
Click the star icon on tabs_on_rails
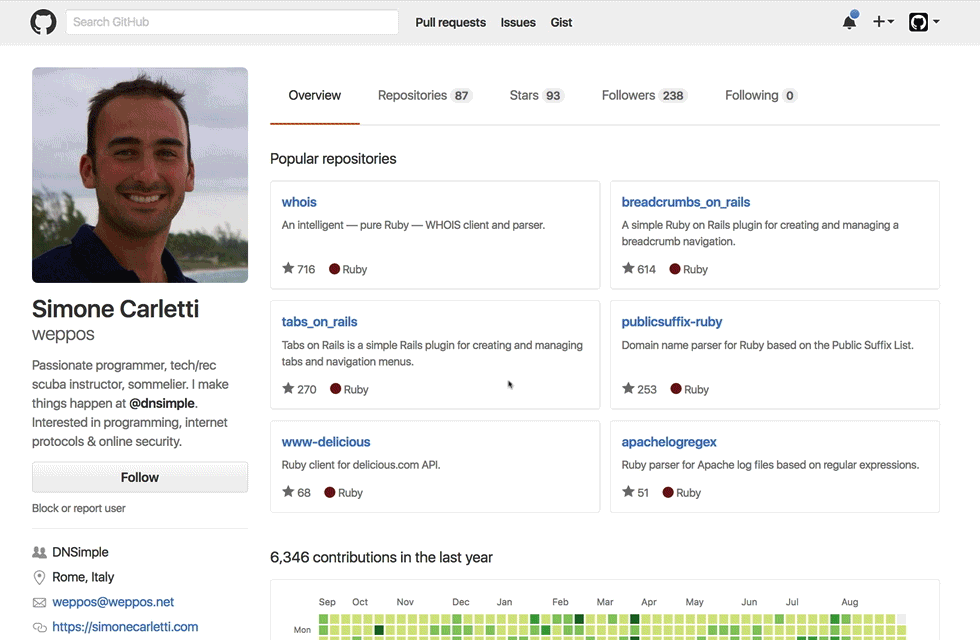pos(288,389)
